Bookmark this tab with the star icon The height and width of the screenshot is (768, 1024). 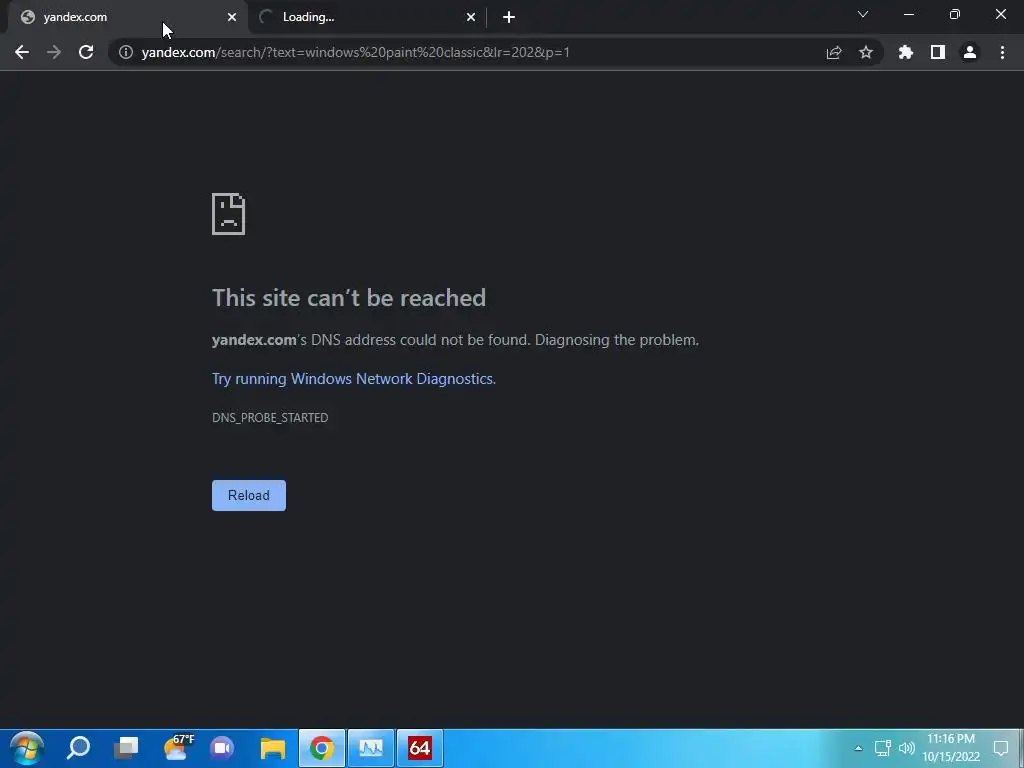[x=866, y=52]
